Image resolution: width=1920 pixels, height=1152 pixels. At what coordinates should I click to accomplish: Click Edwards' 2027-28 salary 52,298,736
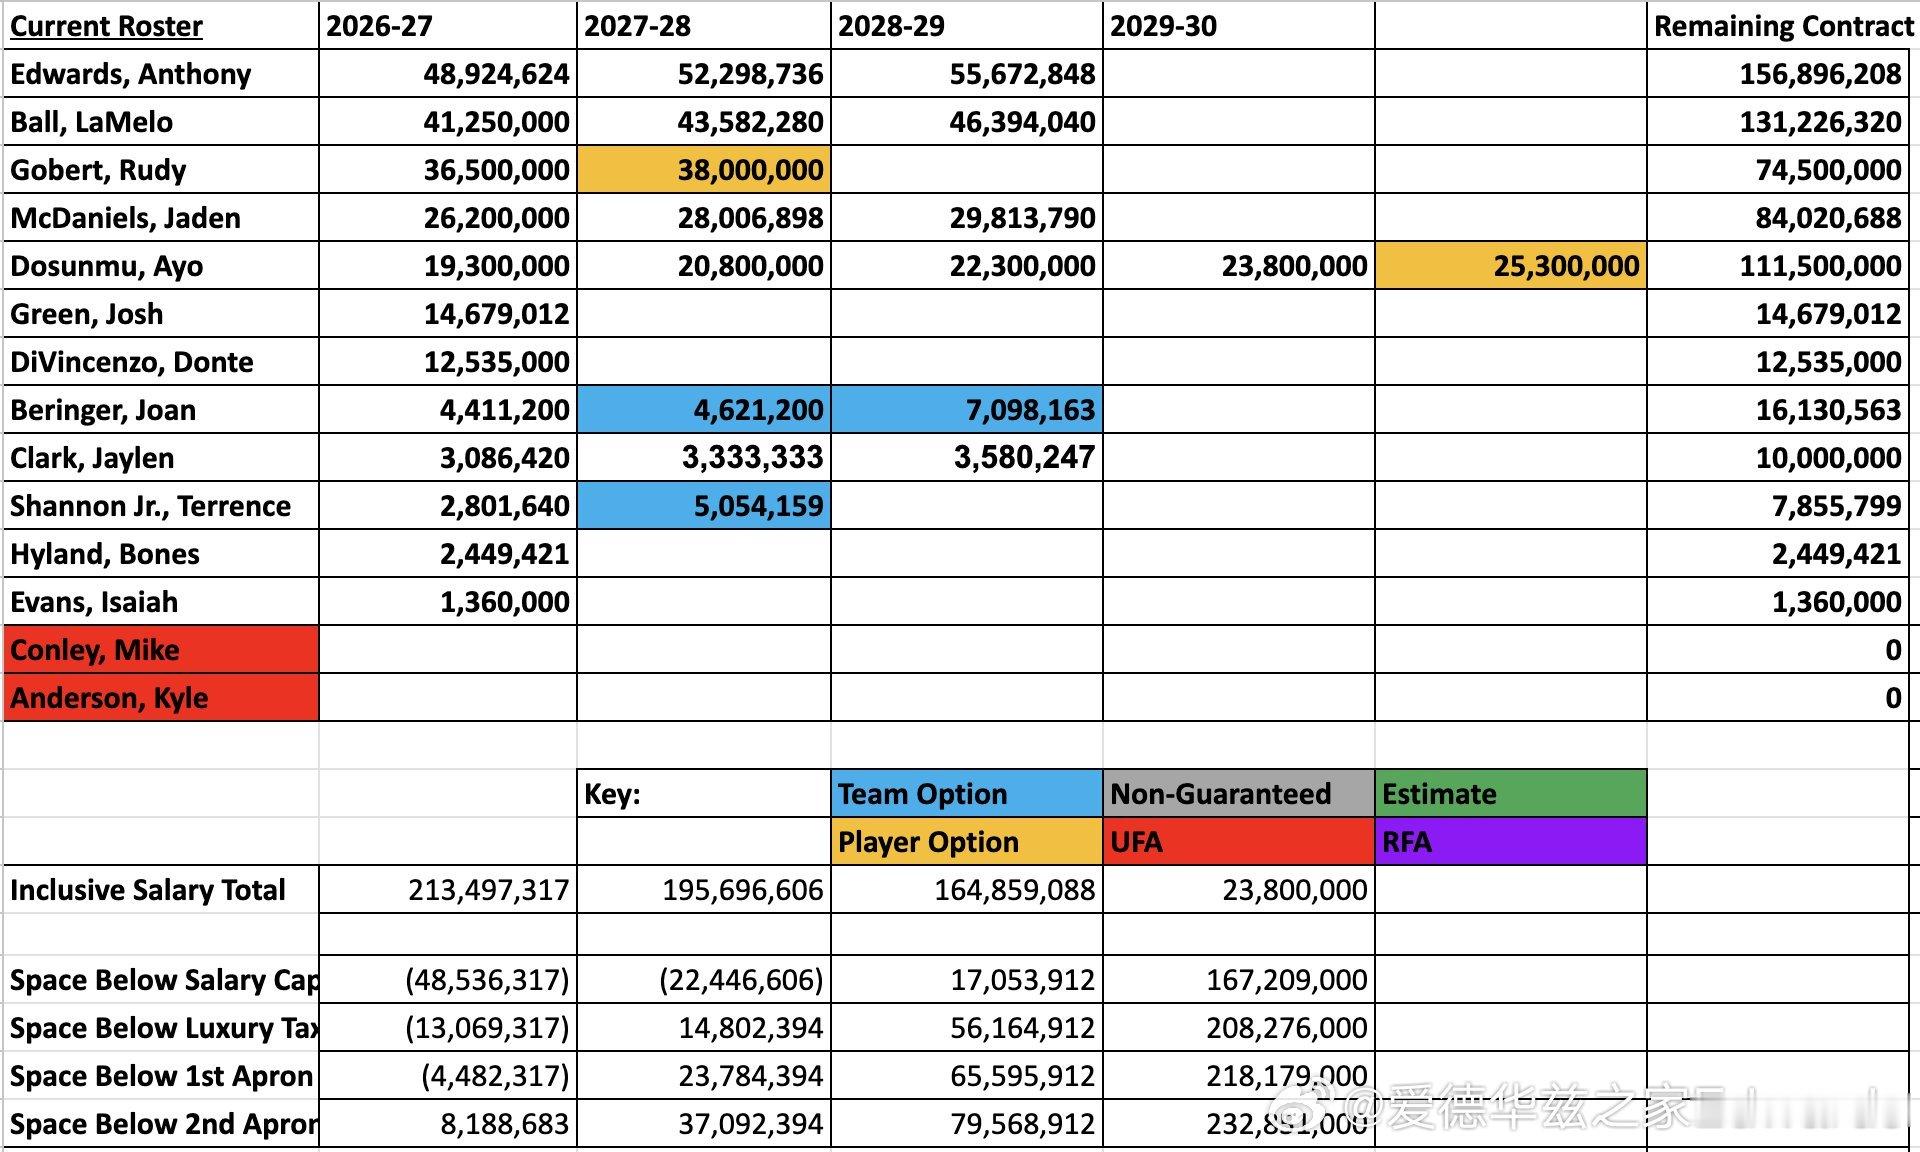pos(704,73)
